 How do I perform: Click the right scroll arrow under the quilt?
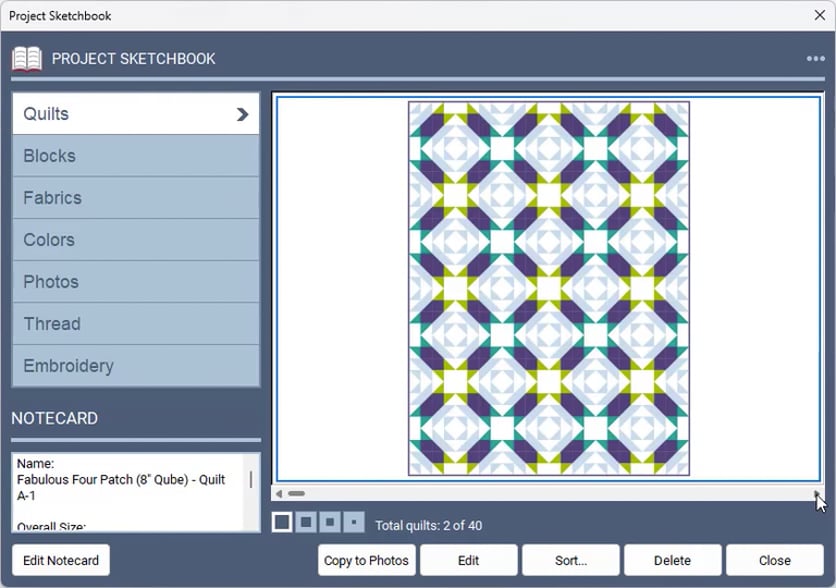pyautogui.click(x=816, y=494)
